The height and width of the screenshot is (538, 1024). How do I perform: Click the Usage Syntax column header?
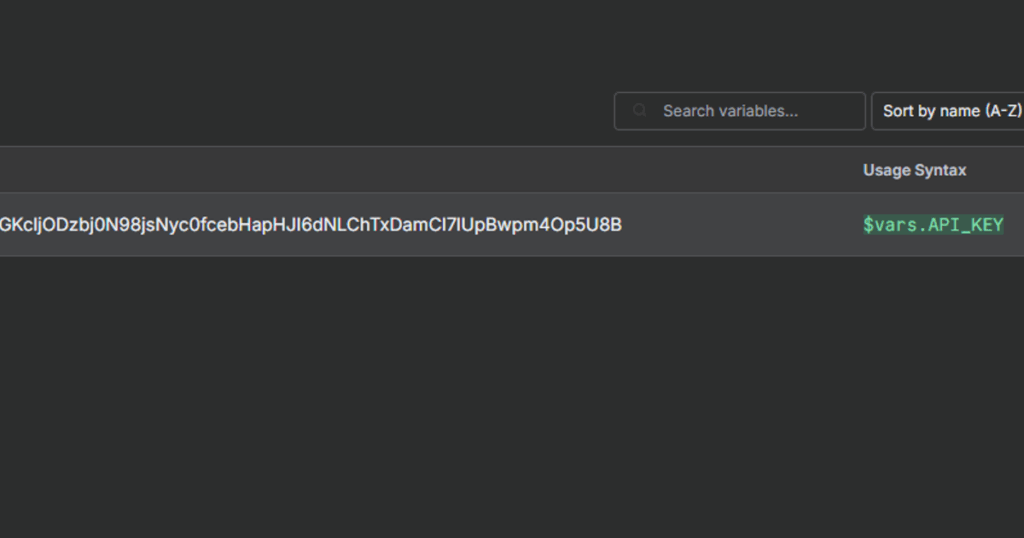[x=914, y=170]
